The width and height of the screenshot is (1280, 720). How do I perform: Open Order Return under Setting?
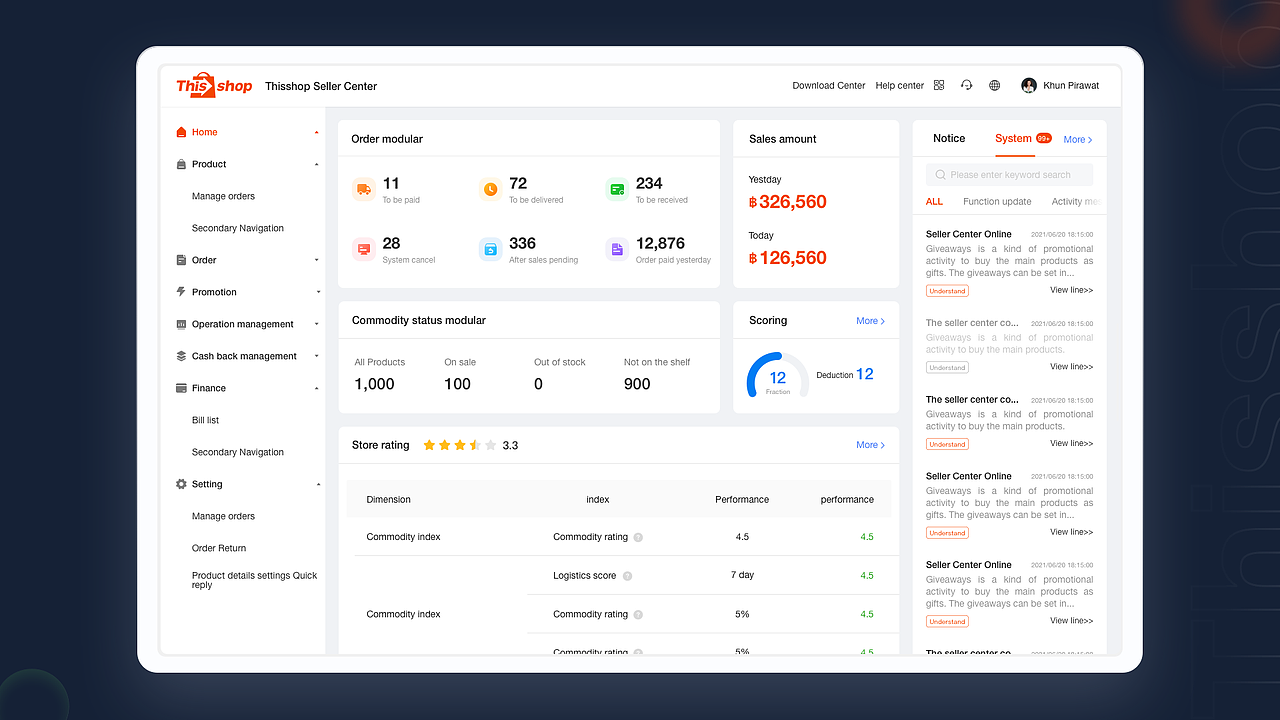[x=219, y=548]
